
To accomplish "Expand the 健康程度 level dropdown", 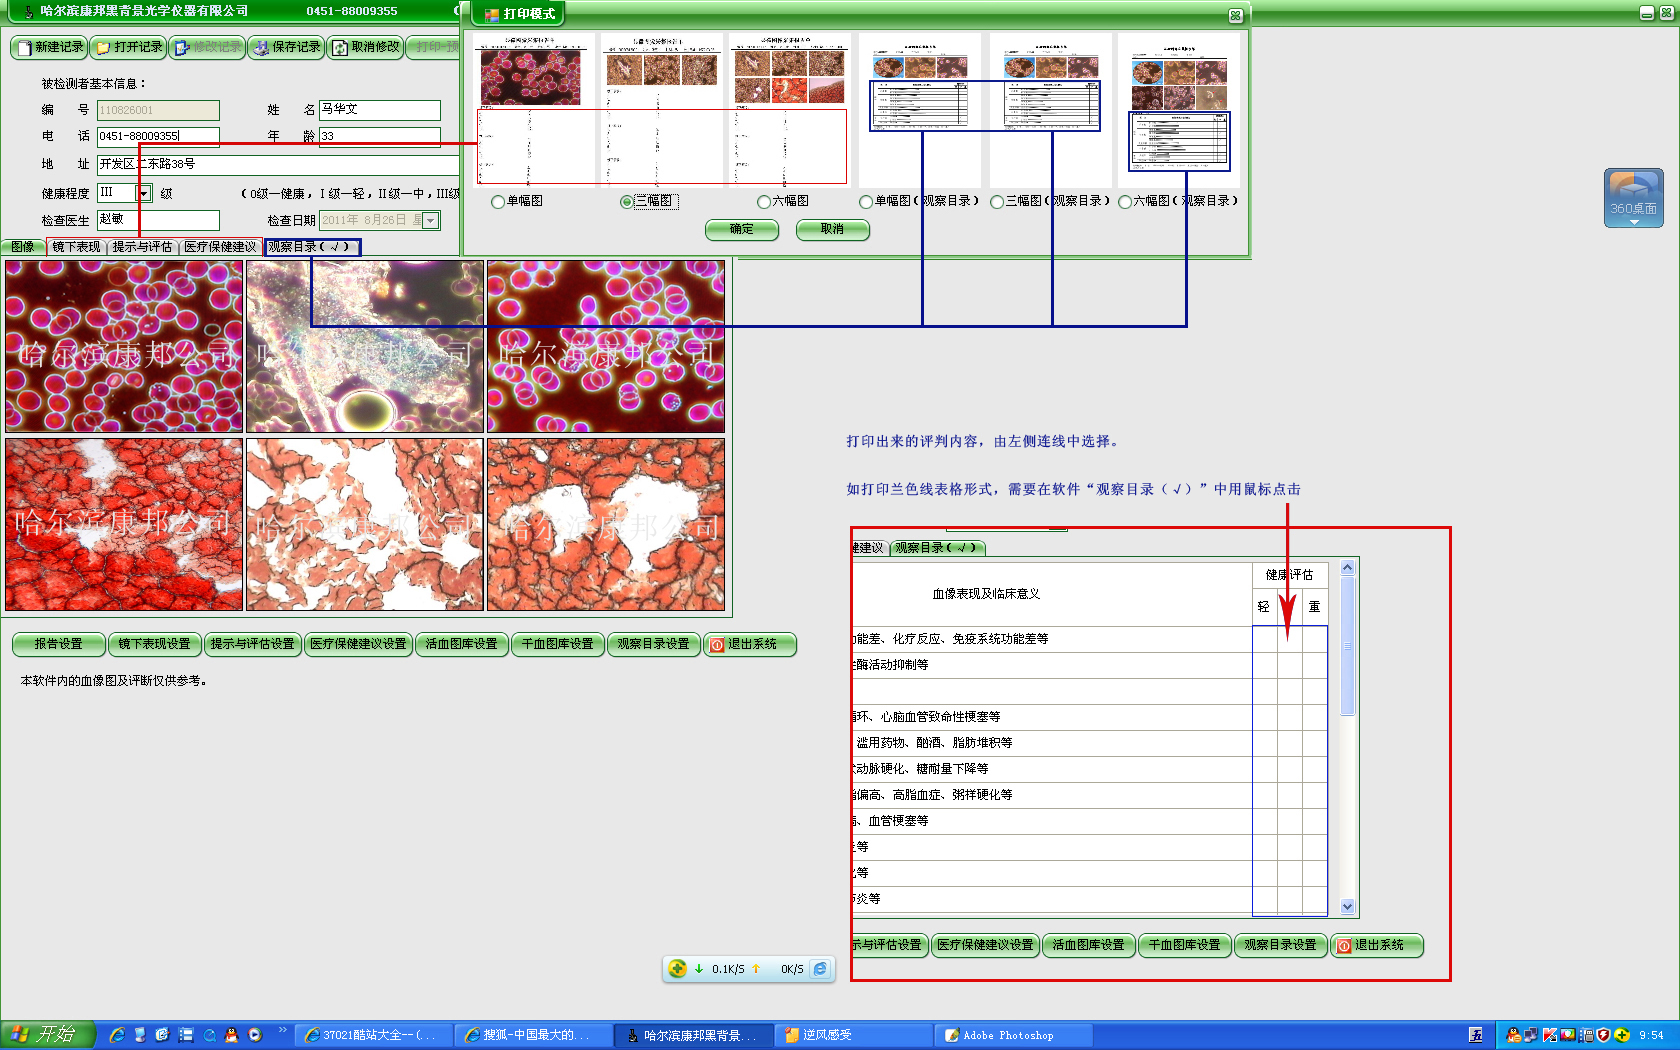I will coord(144,193).
